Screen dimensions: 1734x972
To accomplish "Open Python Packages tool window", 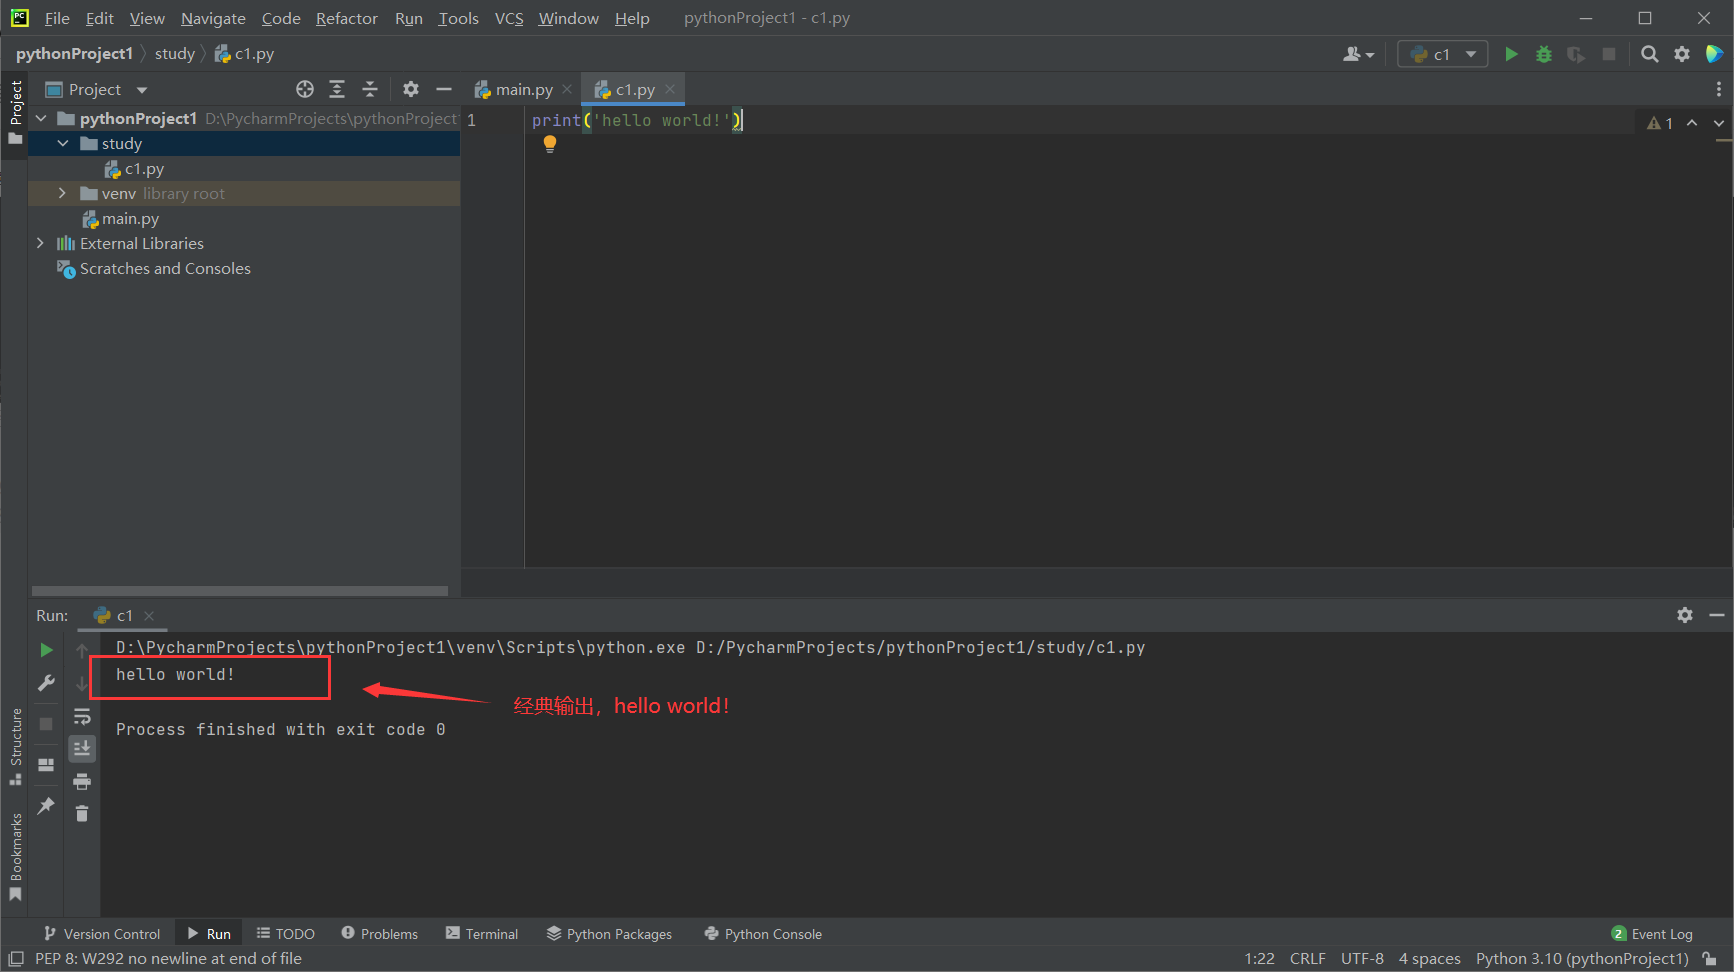I will click(609, 933).
